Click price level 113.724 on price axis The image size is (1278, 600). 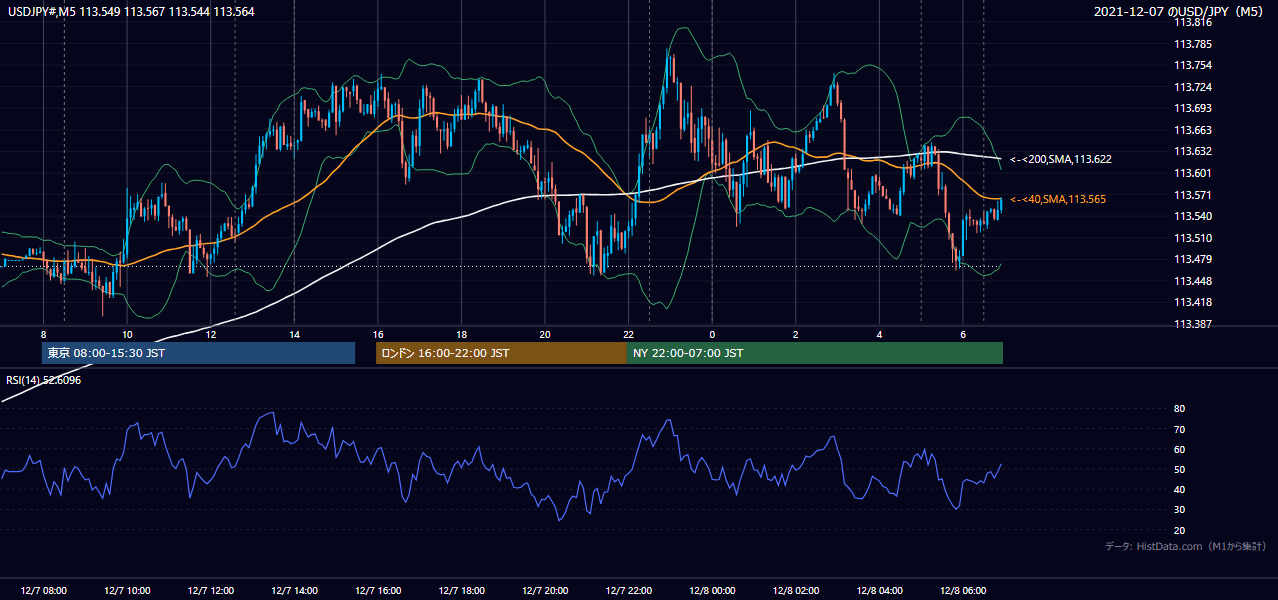[x=1194, y=87]
